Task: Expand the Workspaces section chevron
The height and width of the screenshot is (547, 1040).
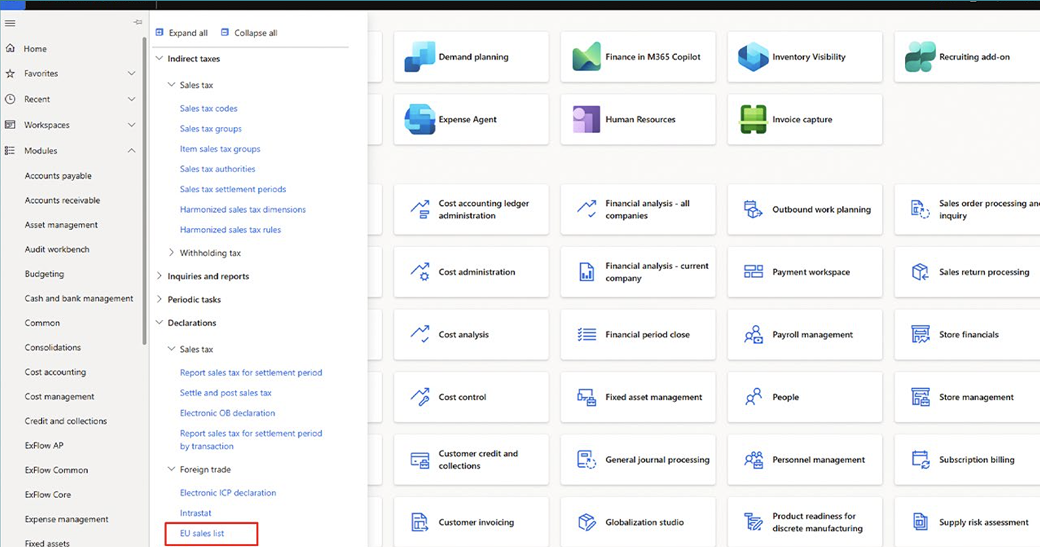Action: click(x=131, y=125)
